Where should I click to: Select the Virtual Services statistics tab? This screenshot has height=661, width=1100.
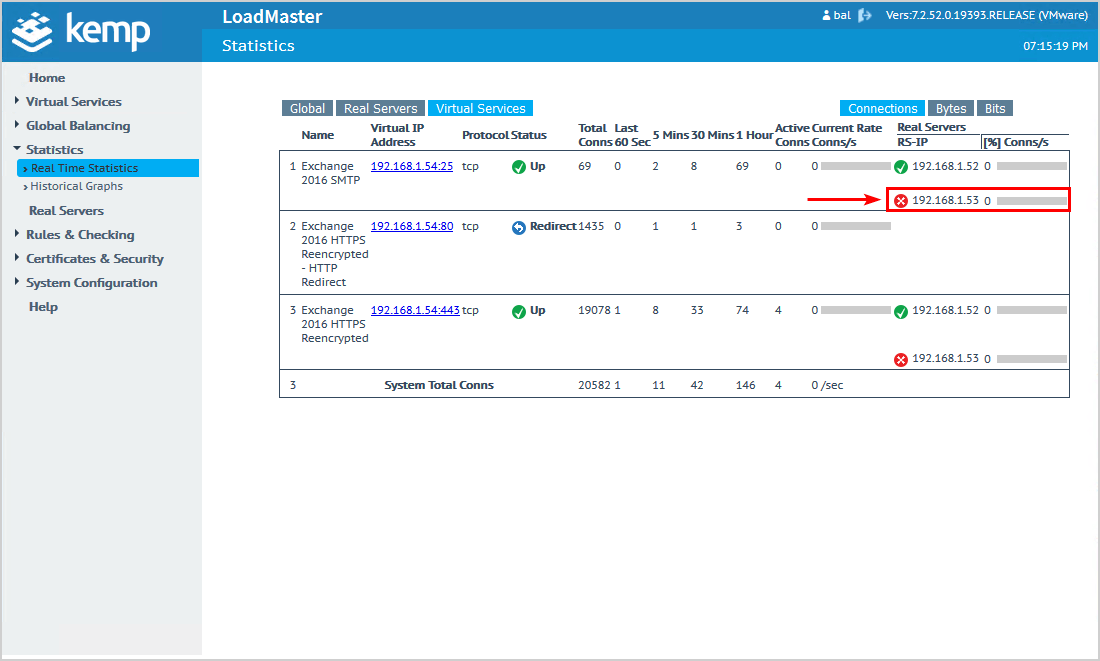tap(481, 108)
